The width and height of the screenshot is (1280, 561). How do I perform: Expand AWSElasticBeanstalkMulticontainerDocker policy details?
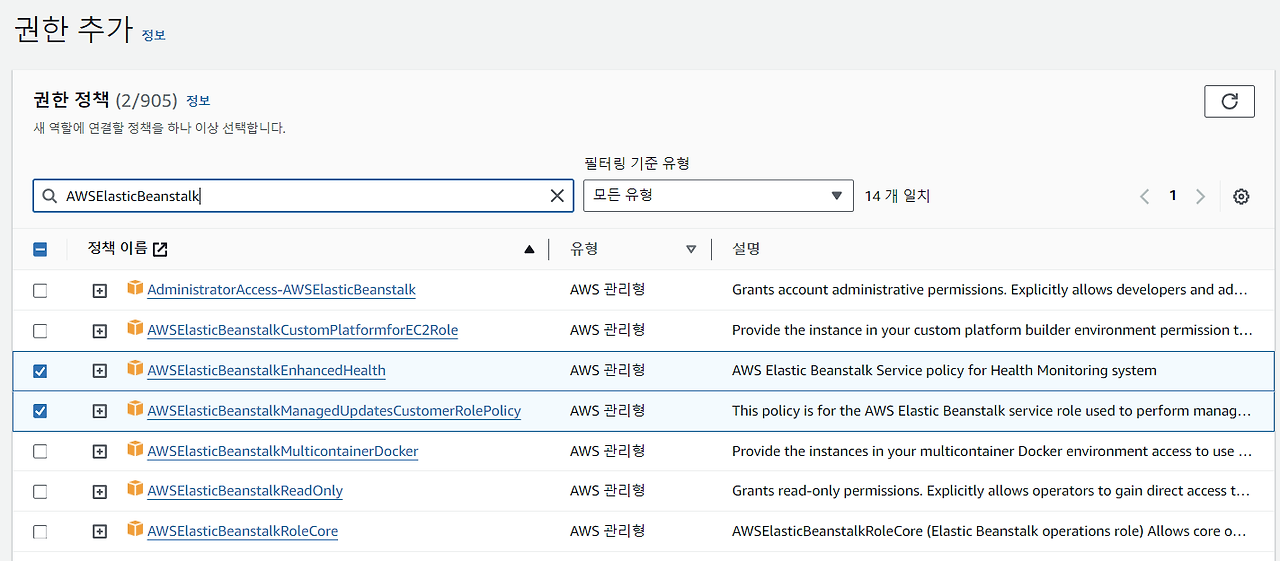[x=99, y=451]
